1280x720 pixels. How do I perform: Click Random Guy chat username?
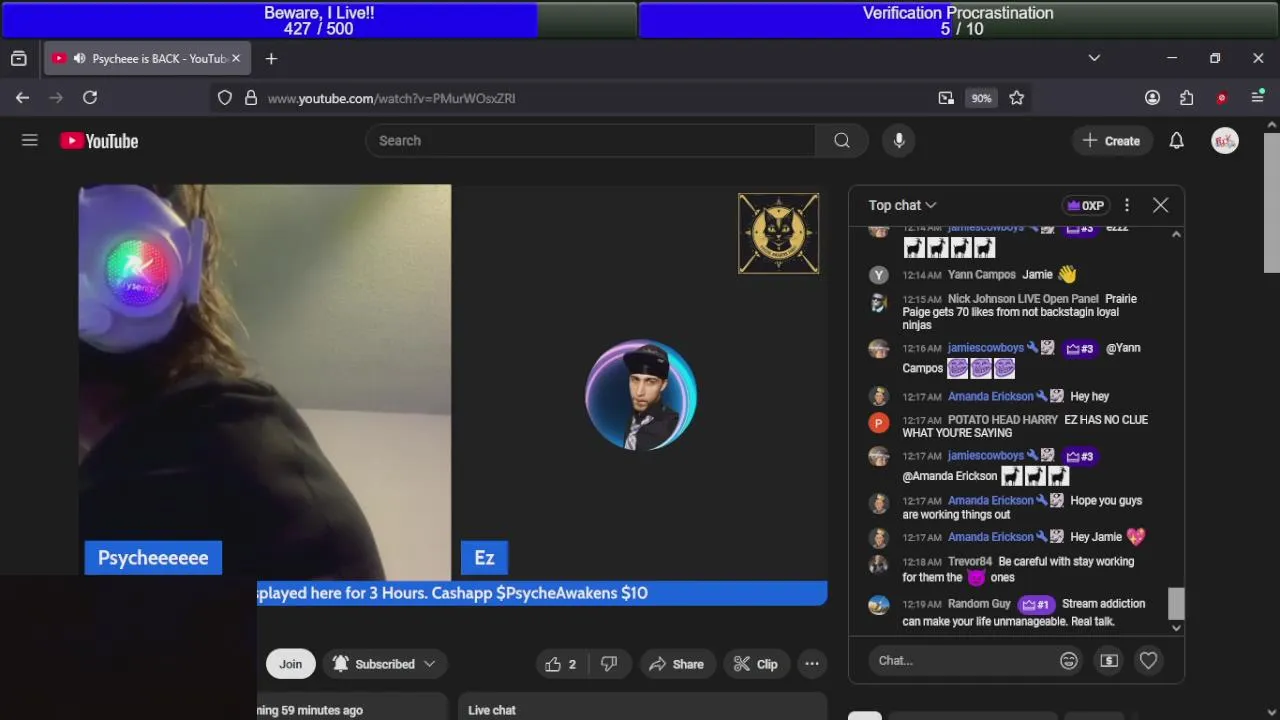[979, 604]
